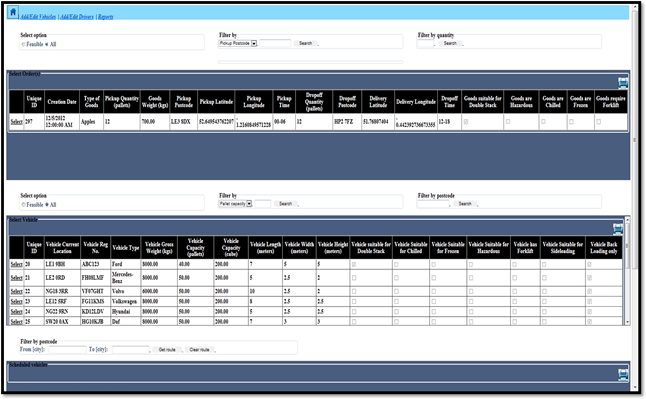646x399 pixels.
Task: Select vehicle 24 Hyundai row
Action: 16,312
